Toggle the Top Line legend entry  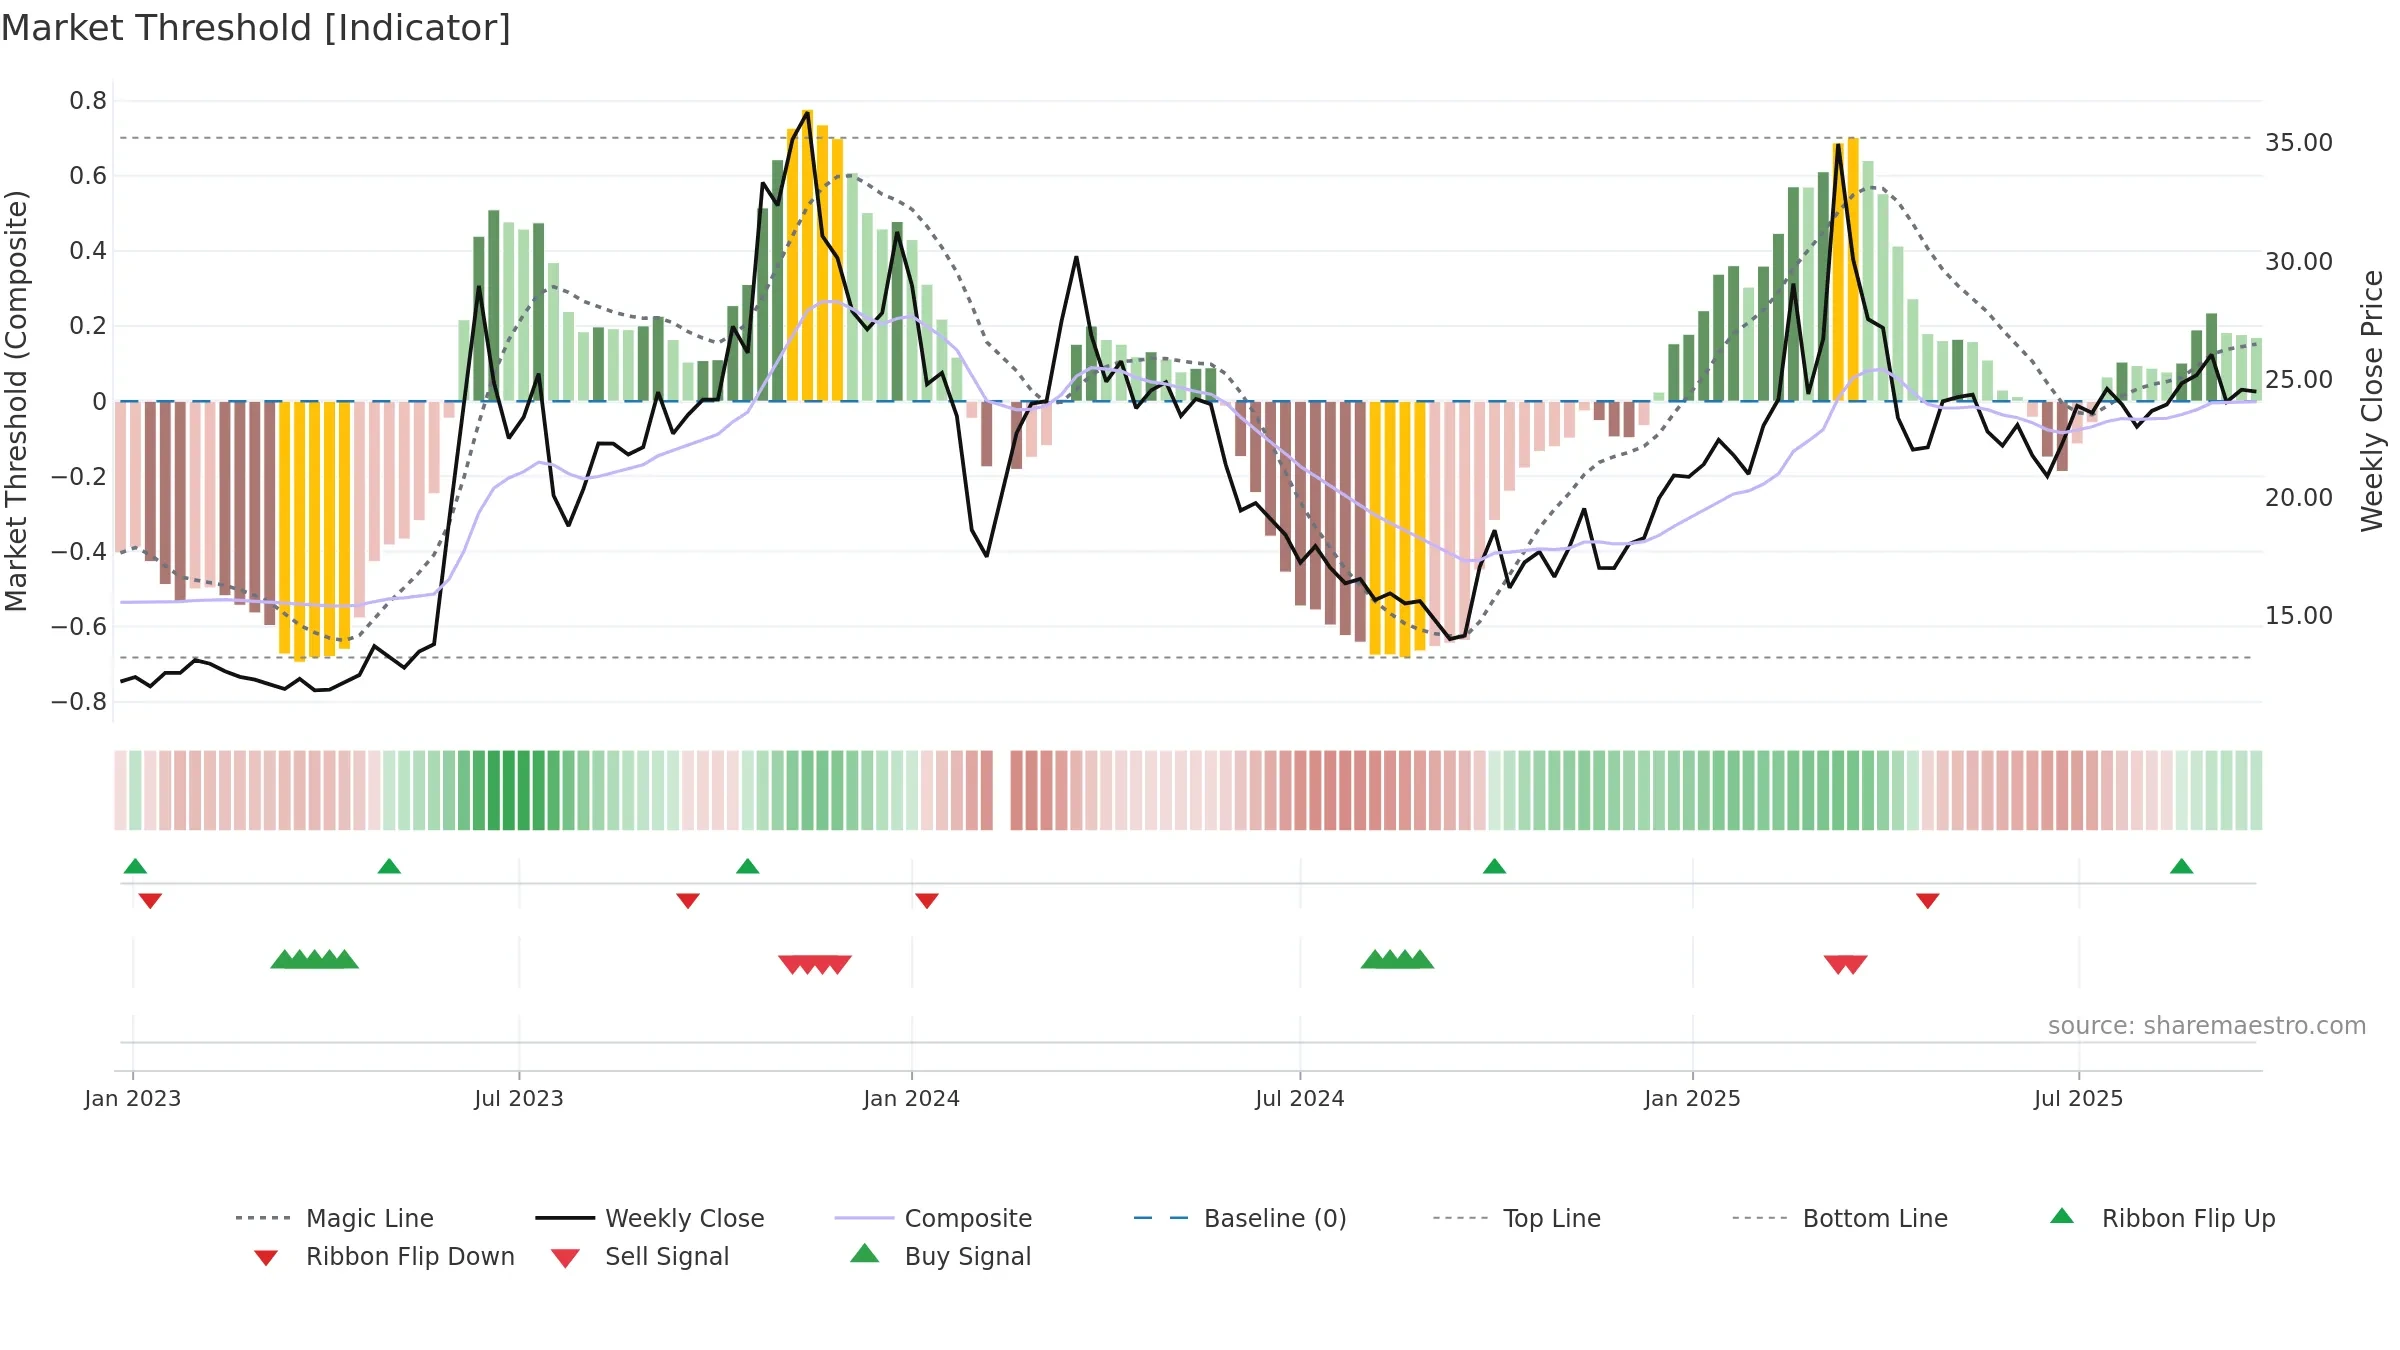(x=1516, y=1218)
